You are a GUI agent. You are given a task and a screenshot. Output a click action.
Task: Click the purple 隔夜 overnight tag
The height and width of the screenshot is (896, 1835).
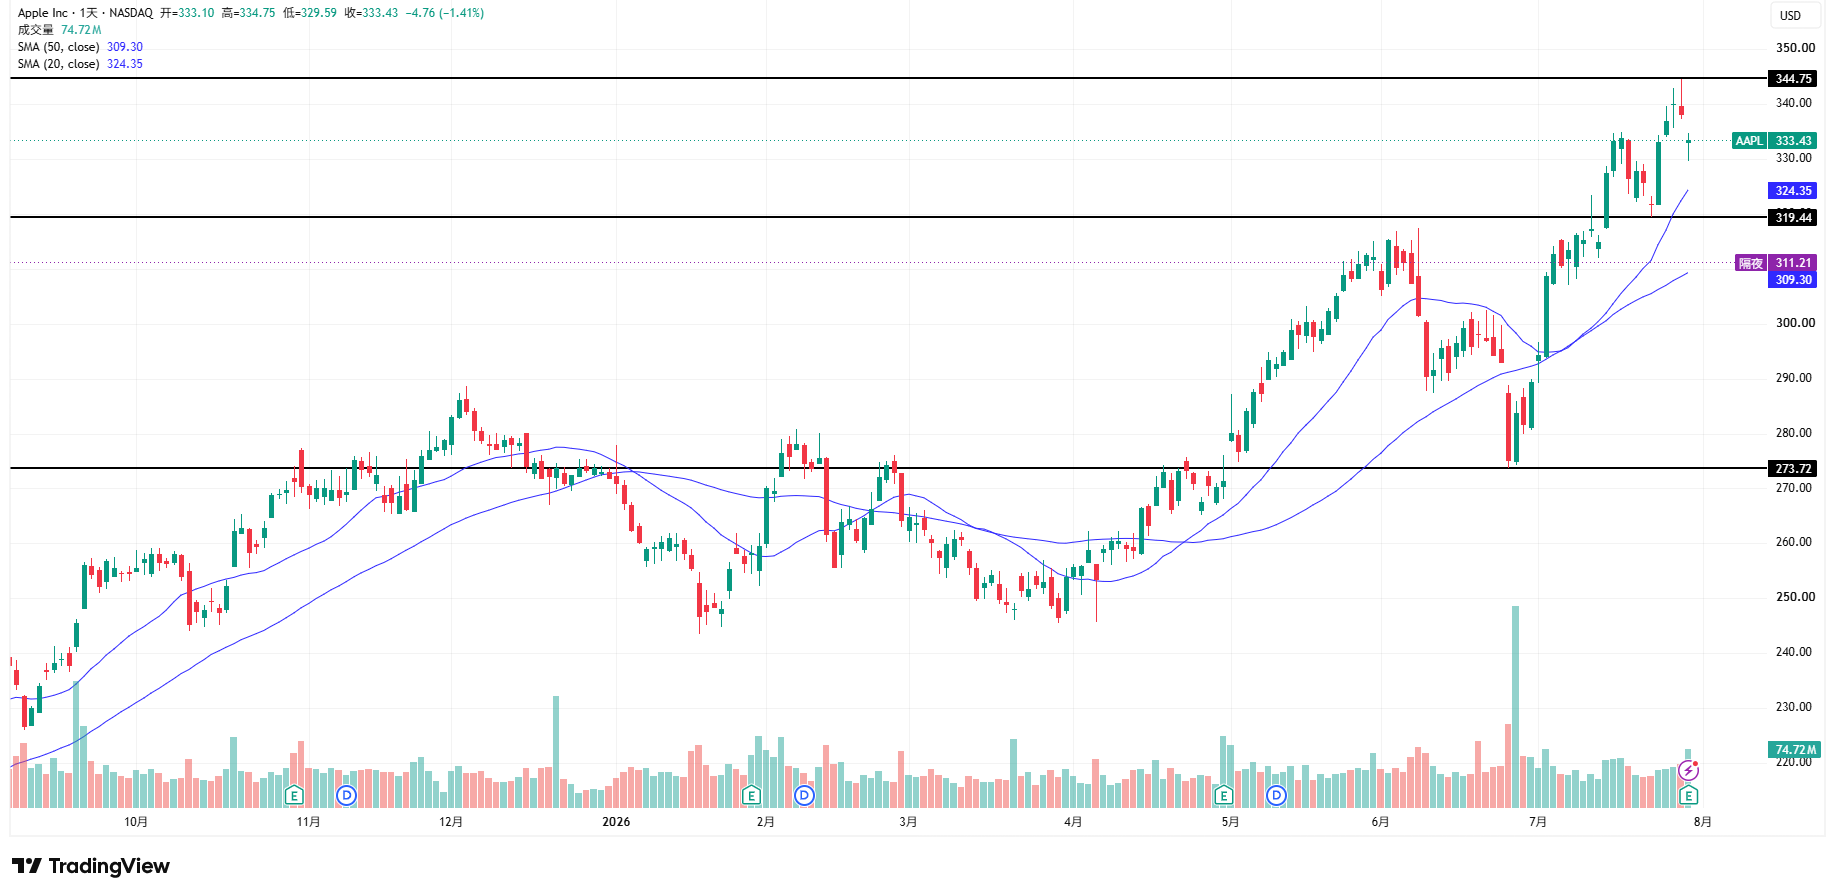tap(1751, 264)
